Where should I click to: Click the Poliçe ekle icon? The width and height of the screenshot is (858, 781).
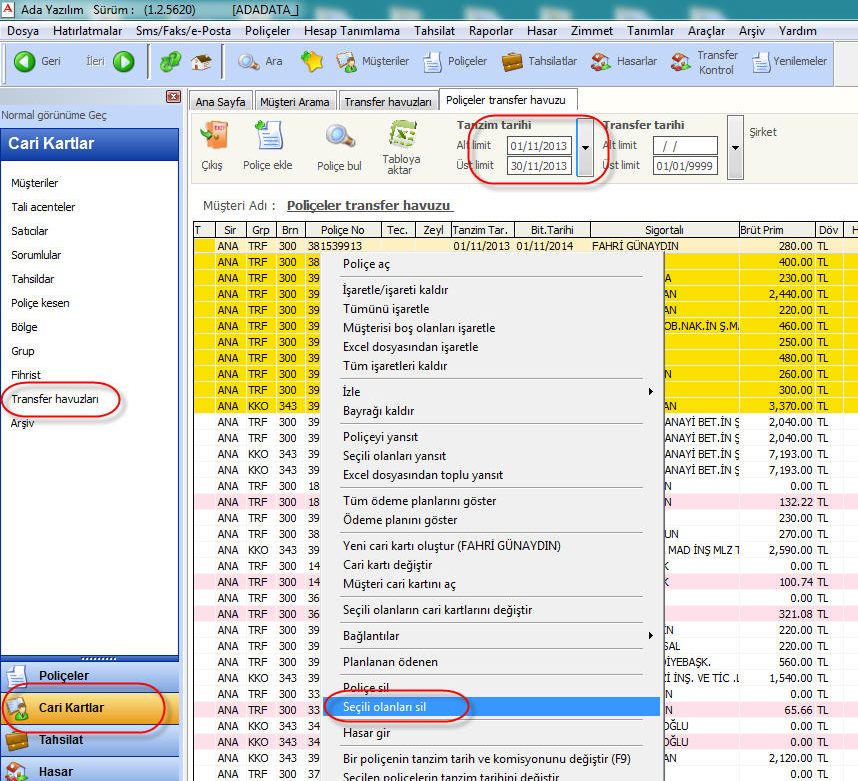pos(268,135)
